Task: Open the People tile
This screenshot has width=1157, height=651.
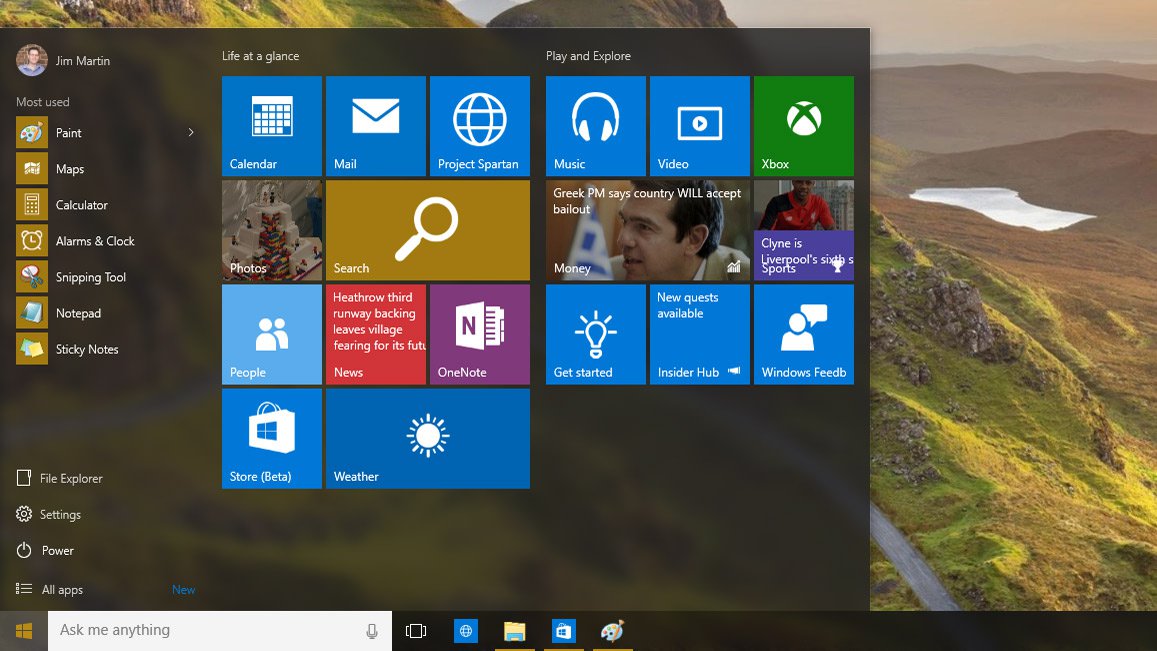Action: 272,334
